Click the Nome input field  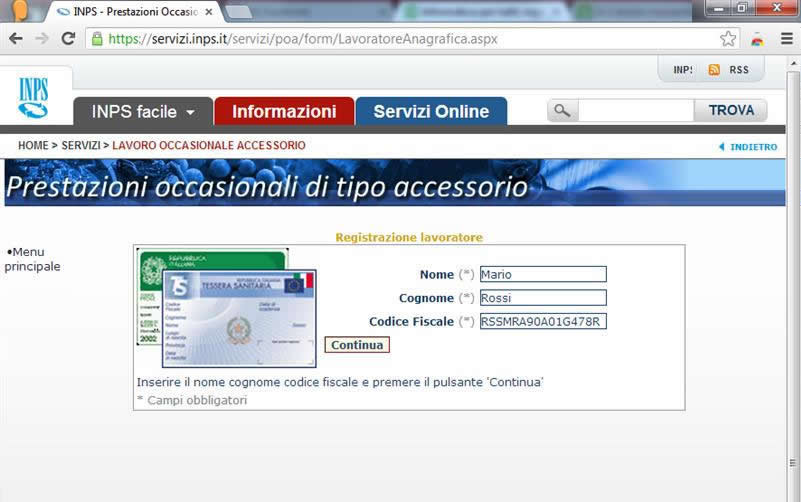[543, 274]
